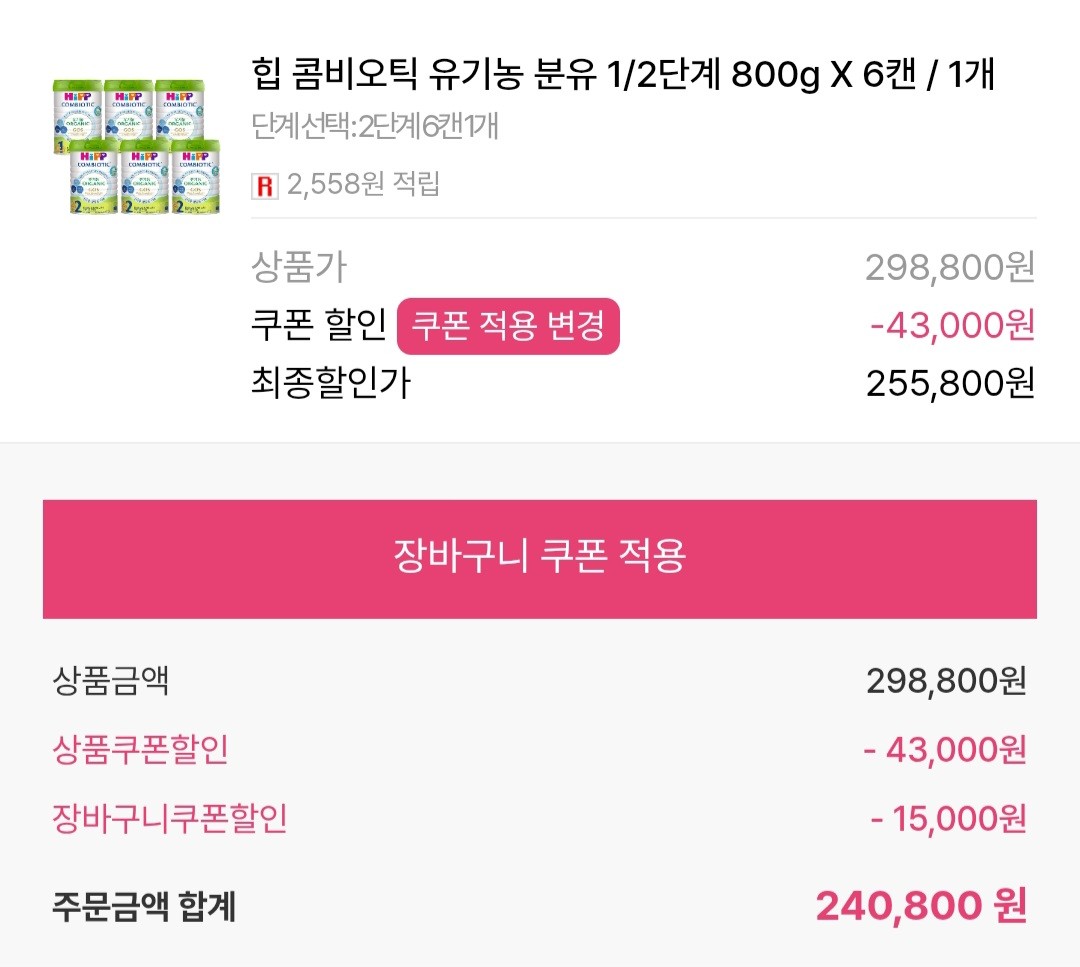1080x967 pixels.
Task: Tap the 상품쿠폰할인 summary label
Action: point(140,749)
